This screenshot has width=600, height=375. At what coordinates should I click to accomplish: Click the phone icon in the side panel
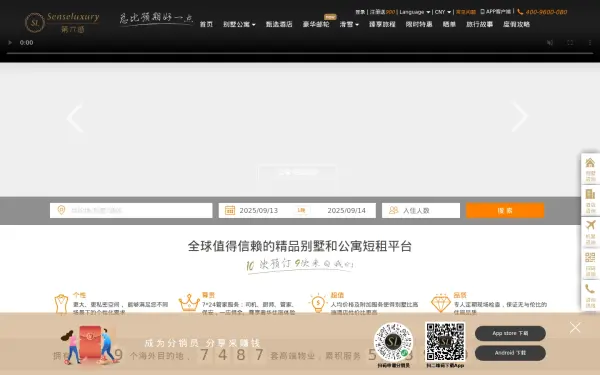coord(590,289)
